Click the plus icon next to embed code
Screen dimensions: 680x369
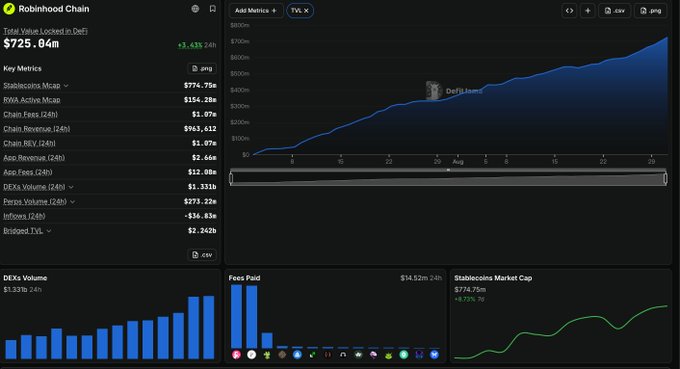pos(588,10)
